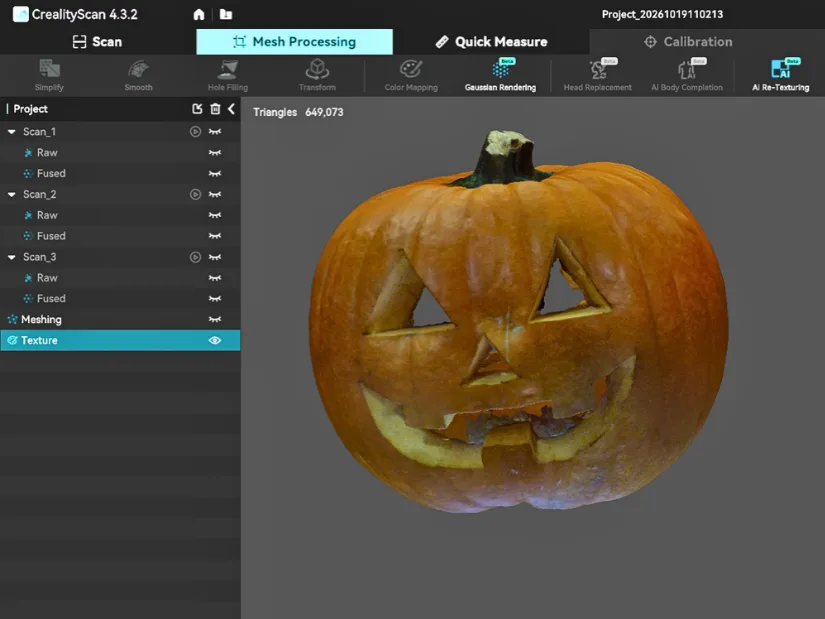Open the Simplify mesh tool

pyautogui.click(x=49, y=75)
